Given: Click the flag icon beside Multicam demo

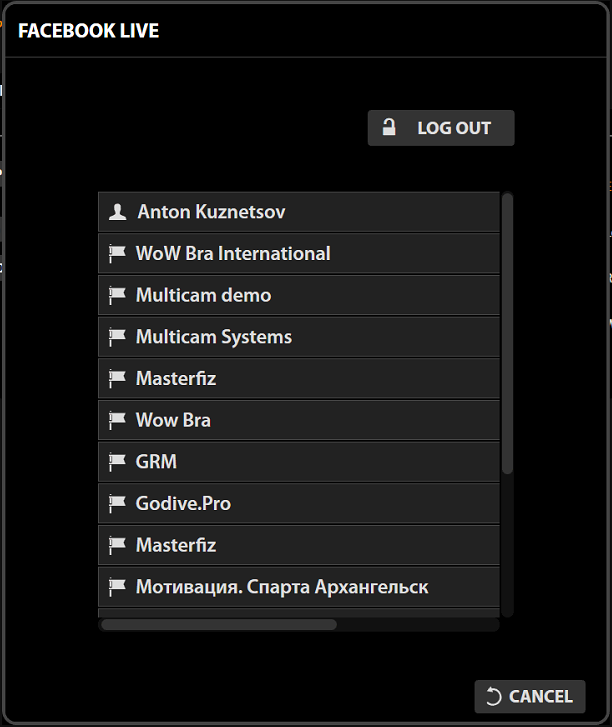Looking at the screenshot, I should pos(117,295).
